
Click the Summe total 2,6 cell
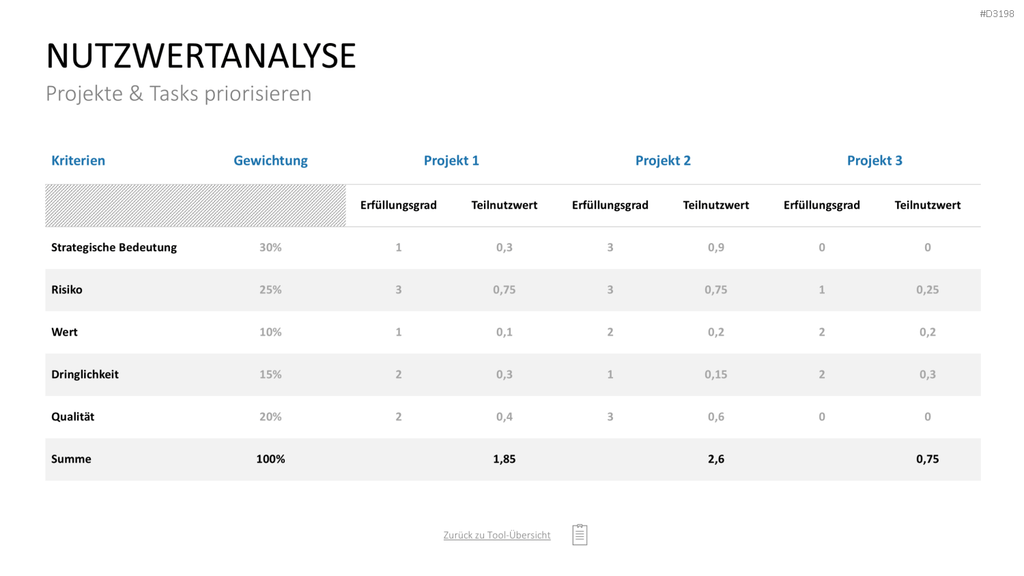(x=716, y=459)
